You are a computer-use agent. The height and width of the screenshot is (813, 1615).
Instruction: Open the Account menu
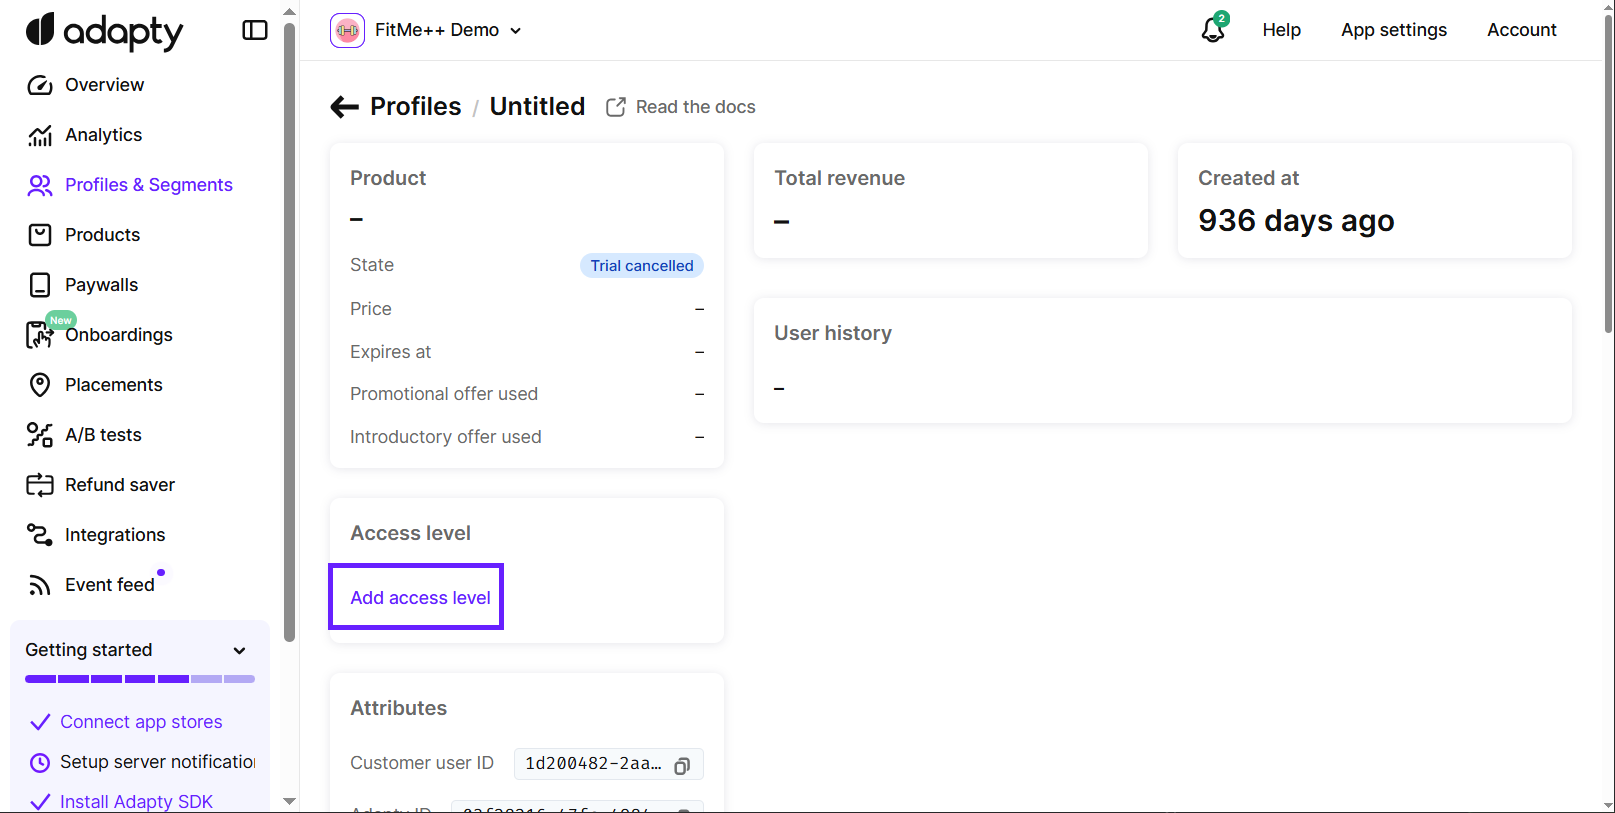[1521, 30]
